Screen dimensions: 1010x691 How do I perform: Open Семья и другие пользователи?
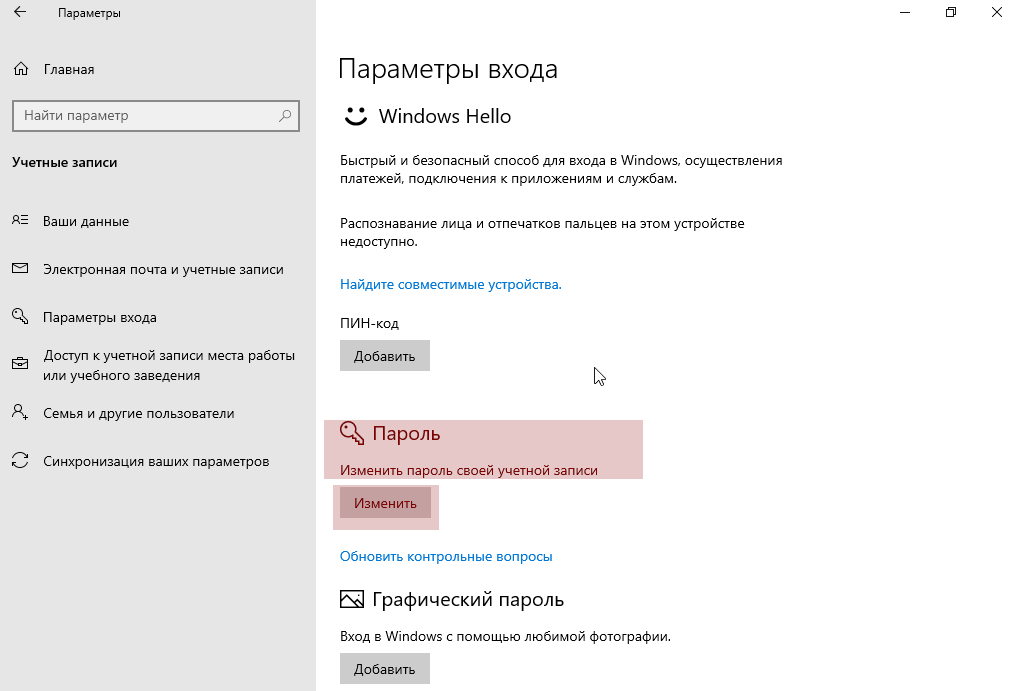(138, 413)
